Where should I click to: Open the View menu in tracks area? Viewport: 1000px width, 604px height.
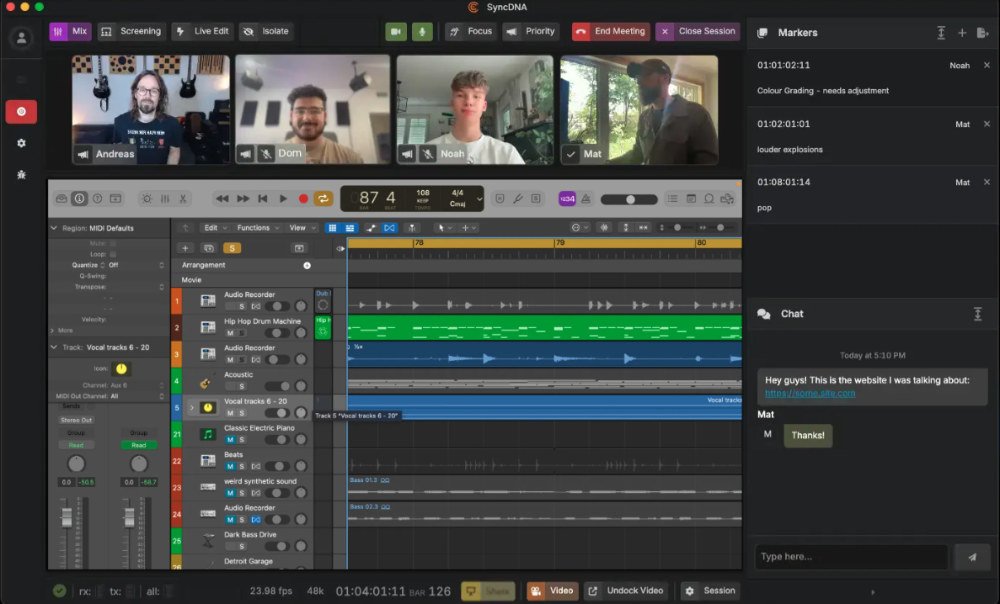click(302, 228)
